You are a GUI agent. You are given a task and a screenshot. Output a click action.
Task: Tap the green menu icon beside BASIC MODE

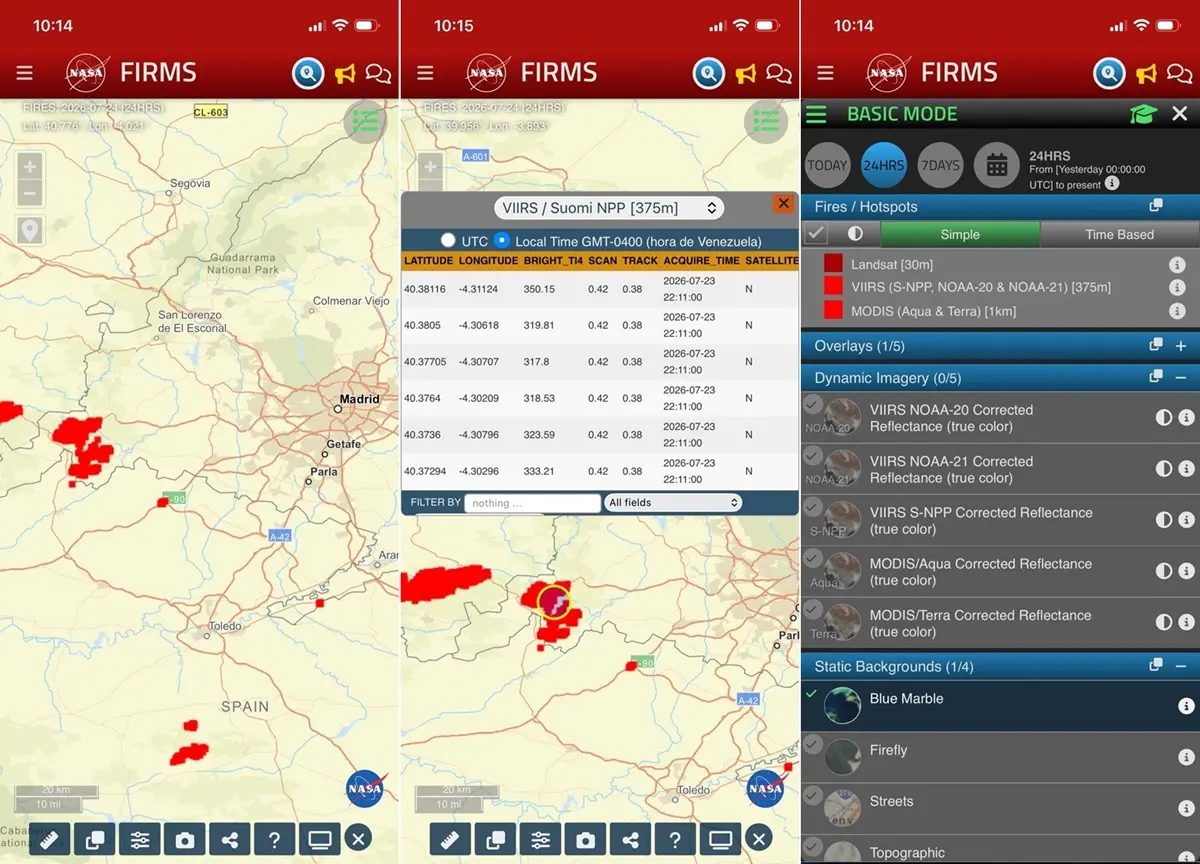(817, 114)
